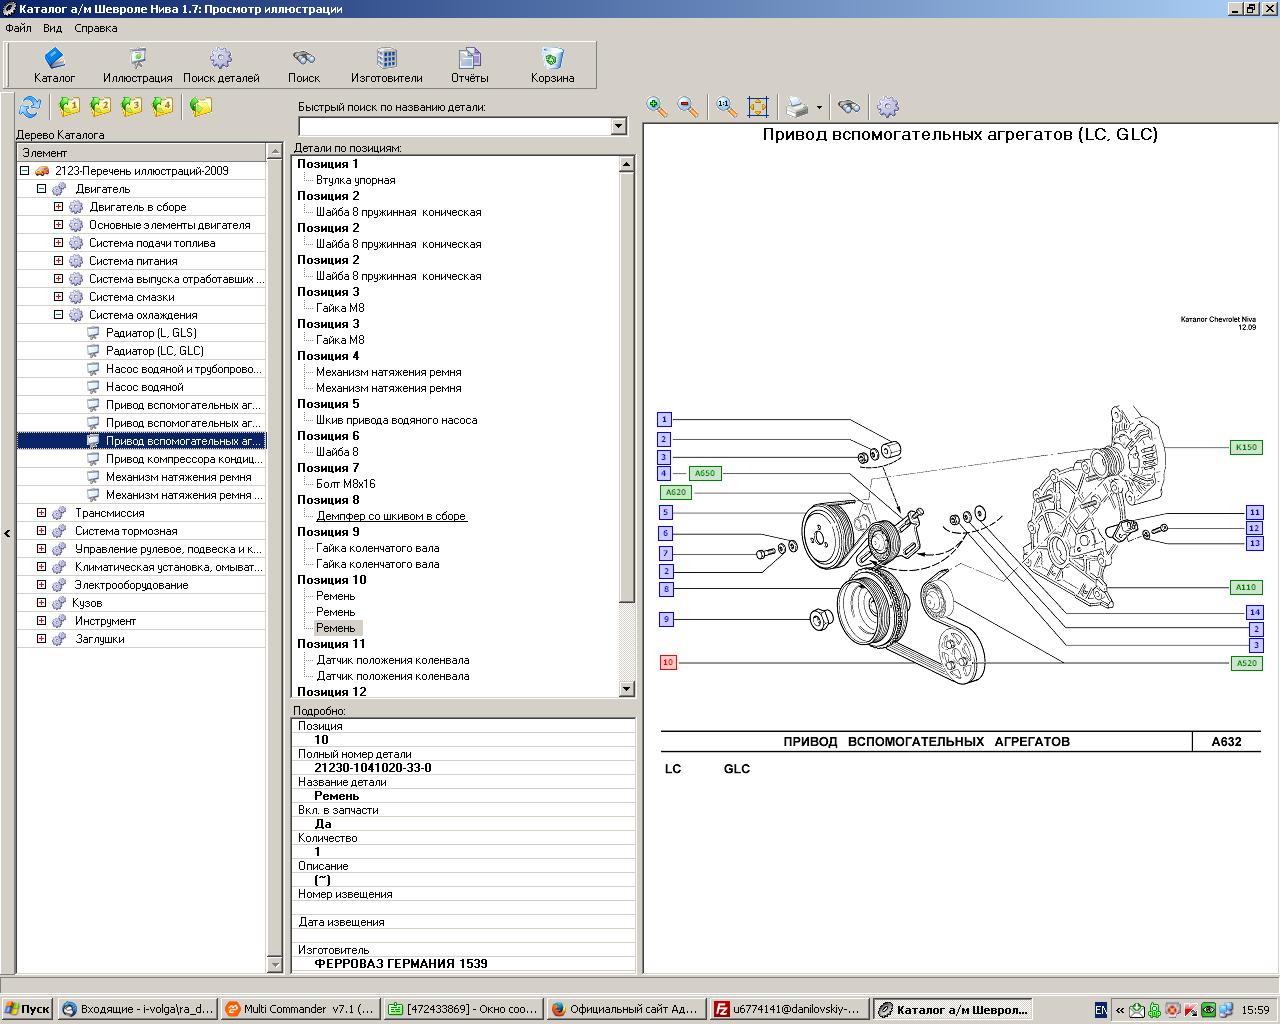
Task: Switch to Официальный сайт browser taskbar item
Action: coord(624,1010)
